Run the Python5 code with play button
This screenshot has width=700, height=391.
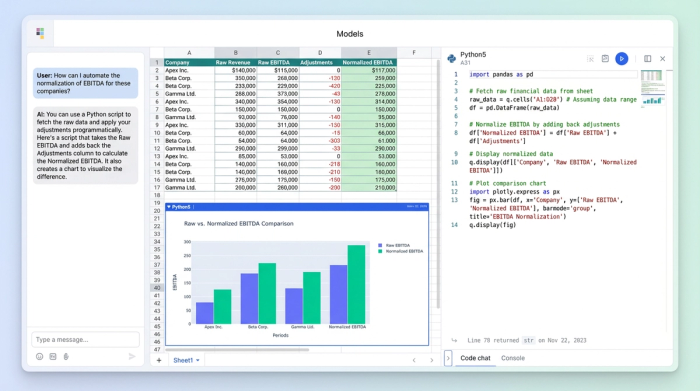click(x=621, y=58)
